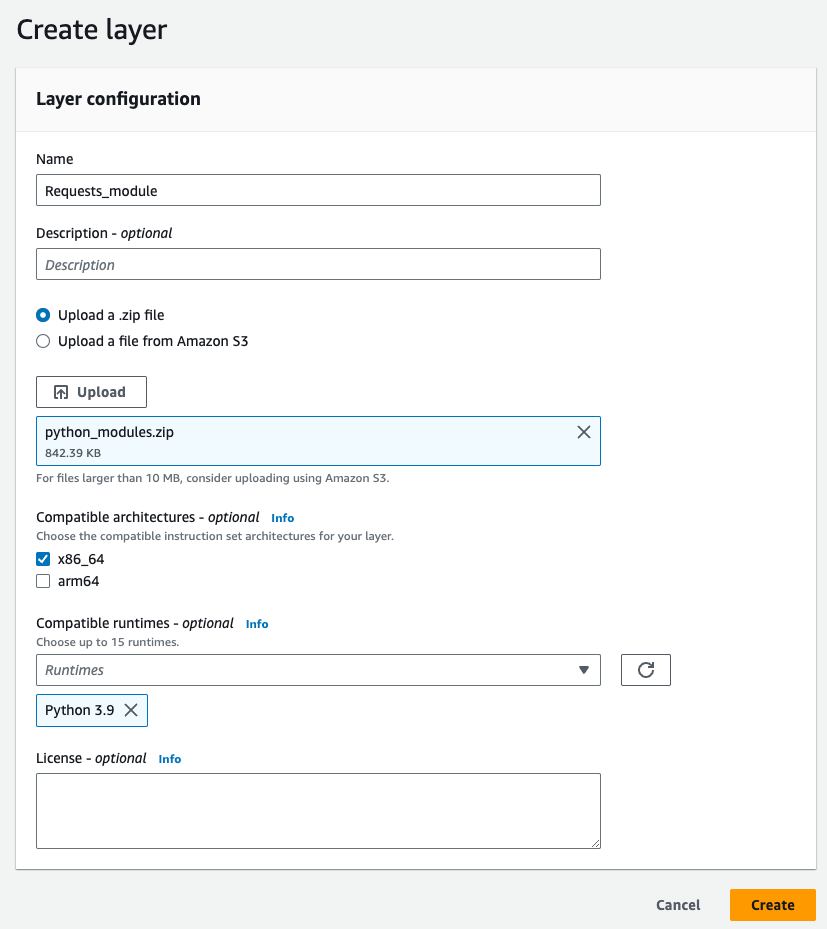Expand the runtimes list via its arrow
Screen dimensions: 827x929
pos(583,669)
